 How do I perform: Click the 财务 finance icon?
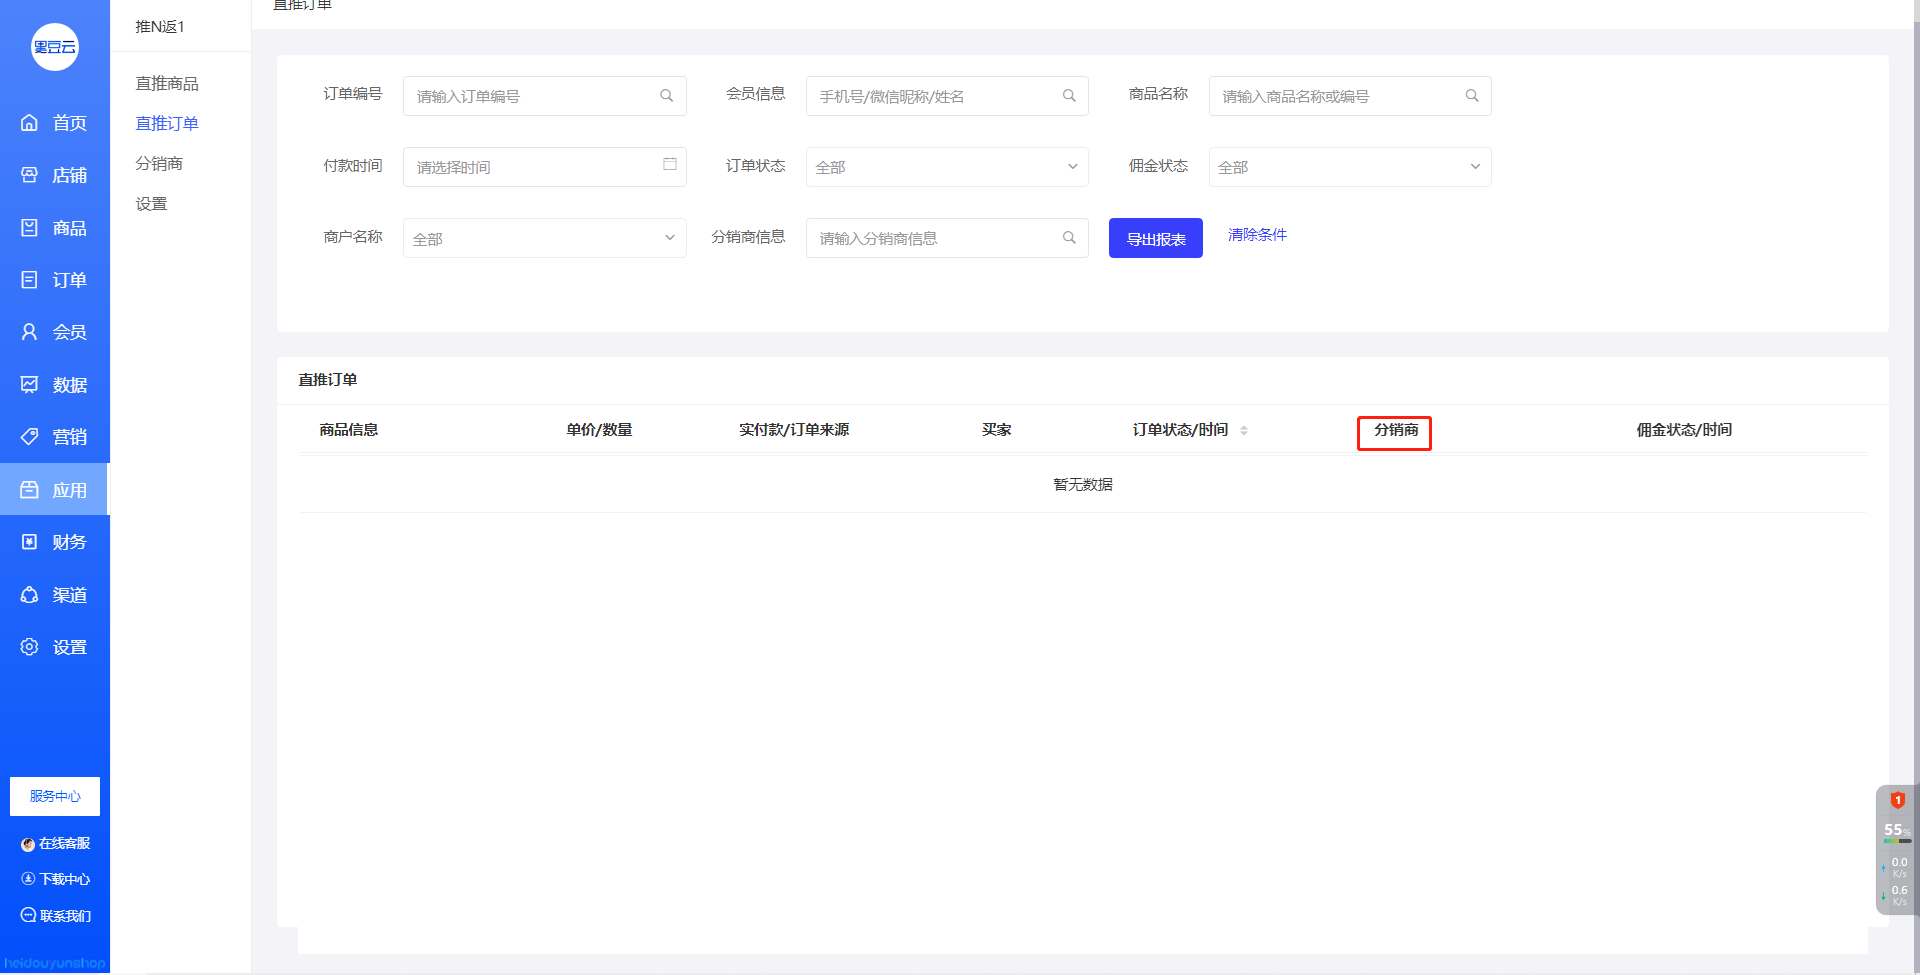[x=30, y=542]
